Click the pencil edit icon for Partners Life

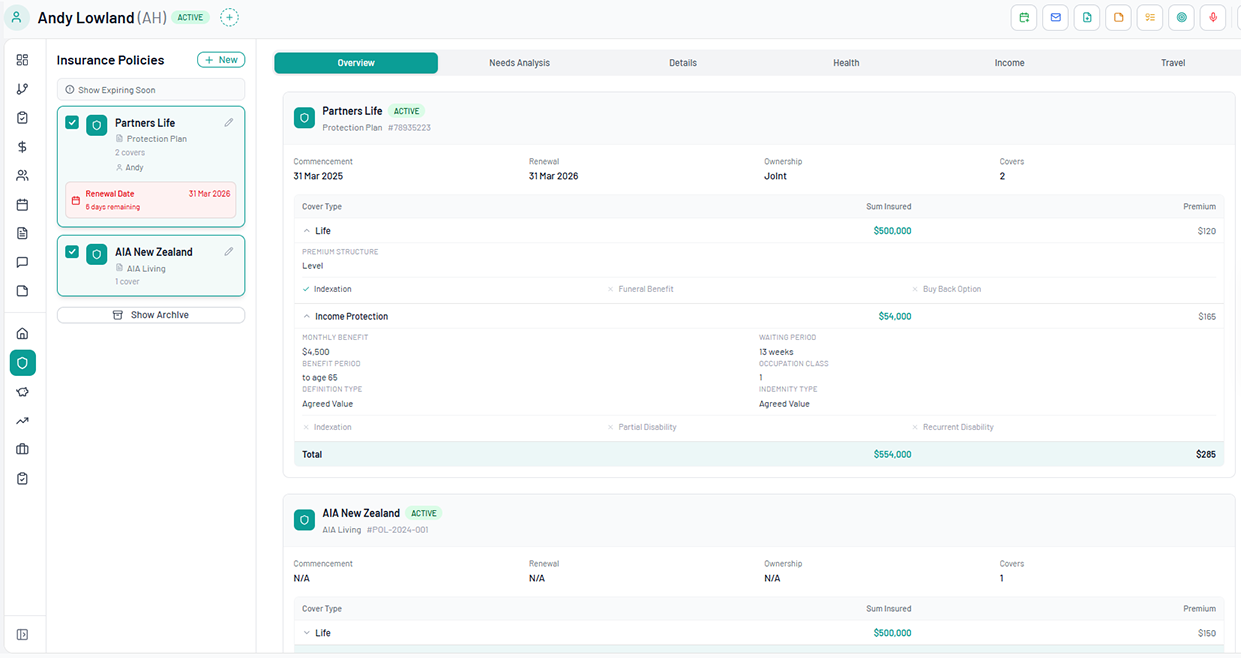tap(229, 123)
